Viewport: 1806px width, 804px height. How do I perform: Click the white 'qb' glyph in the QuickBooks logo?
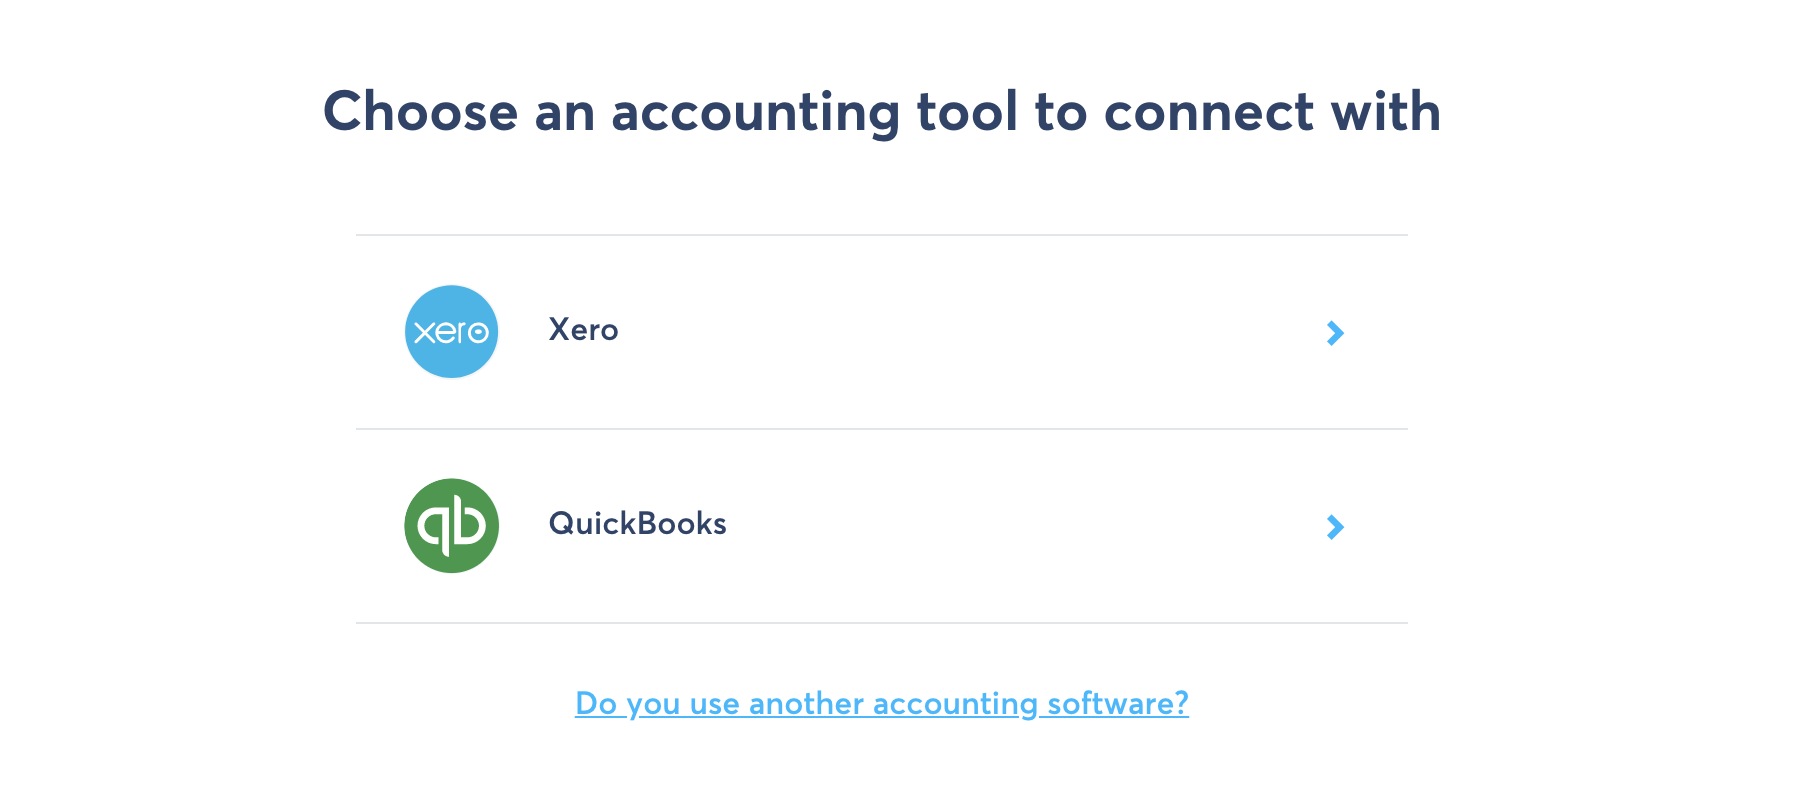click(x=452, y=526)
